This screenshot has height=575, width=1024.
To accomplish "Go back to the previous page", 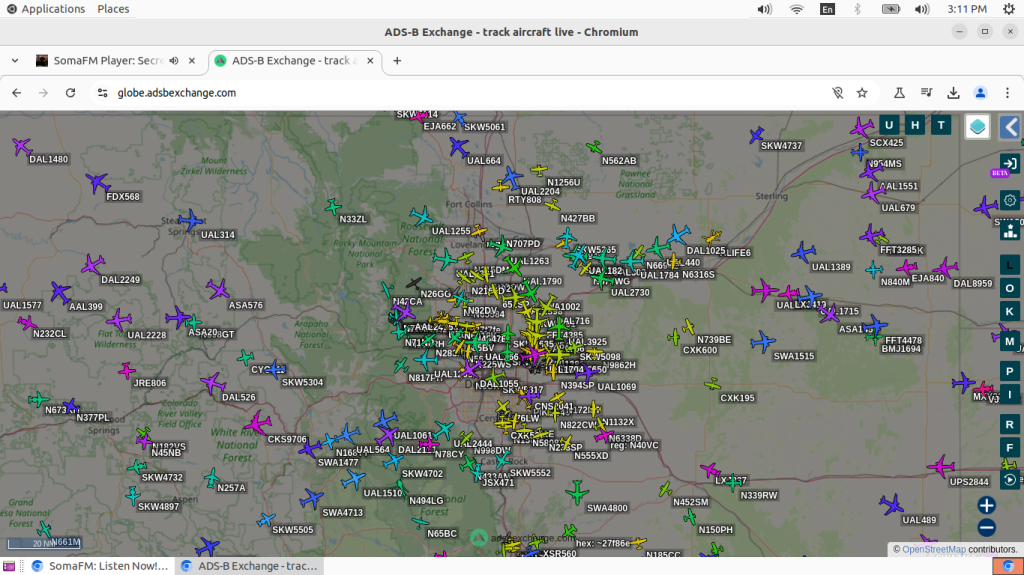I will pyautogui.click(x=16, y=93).
